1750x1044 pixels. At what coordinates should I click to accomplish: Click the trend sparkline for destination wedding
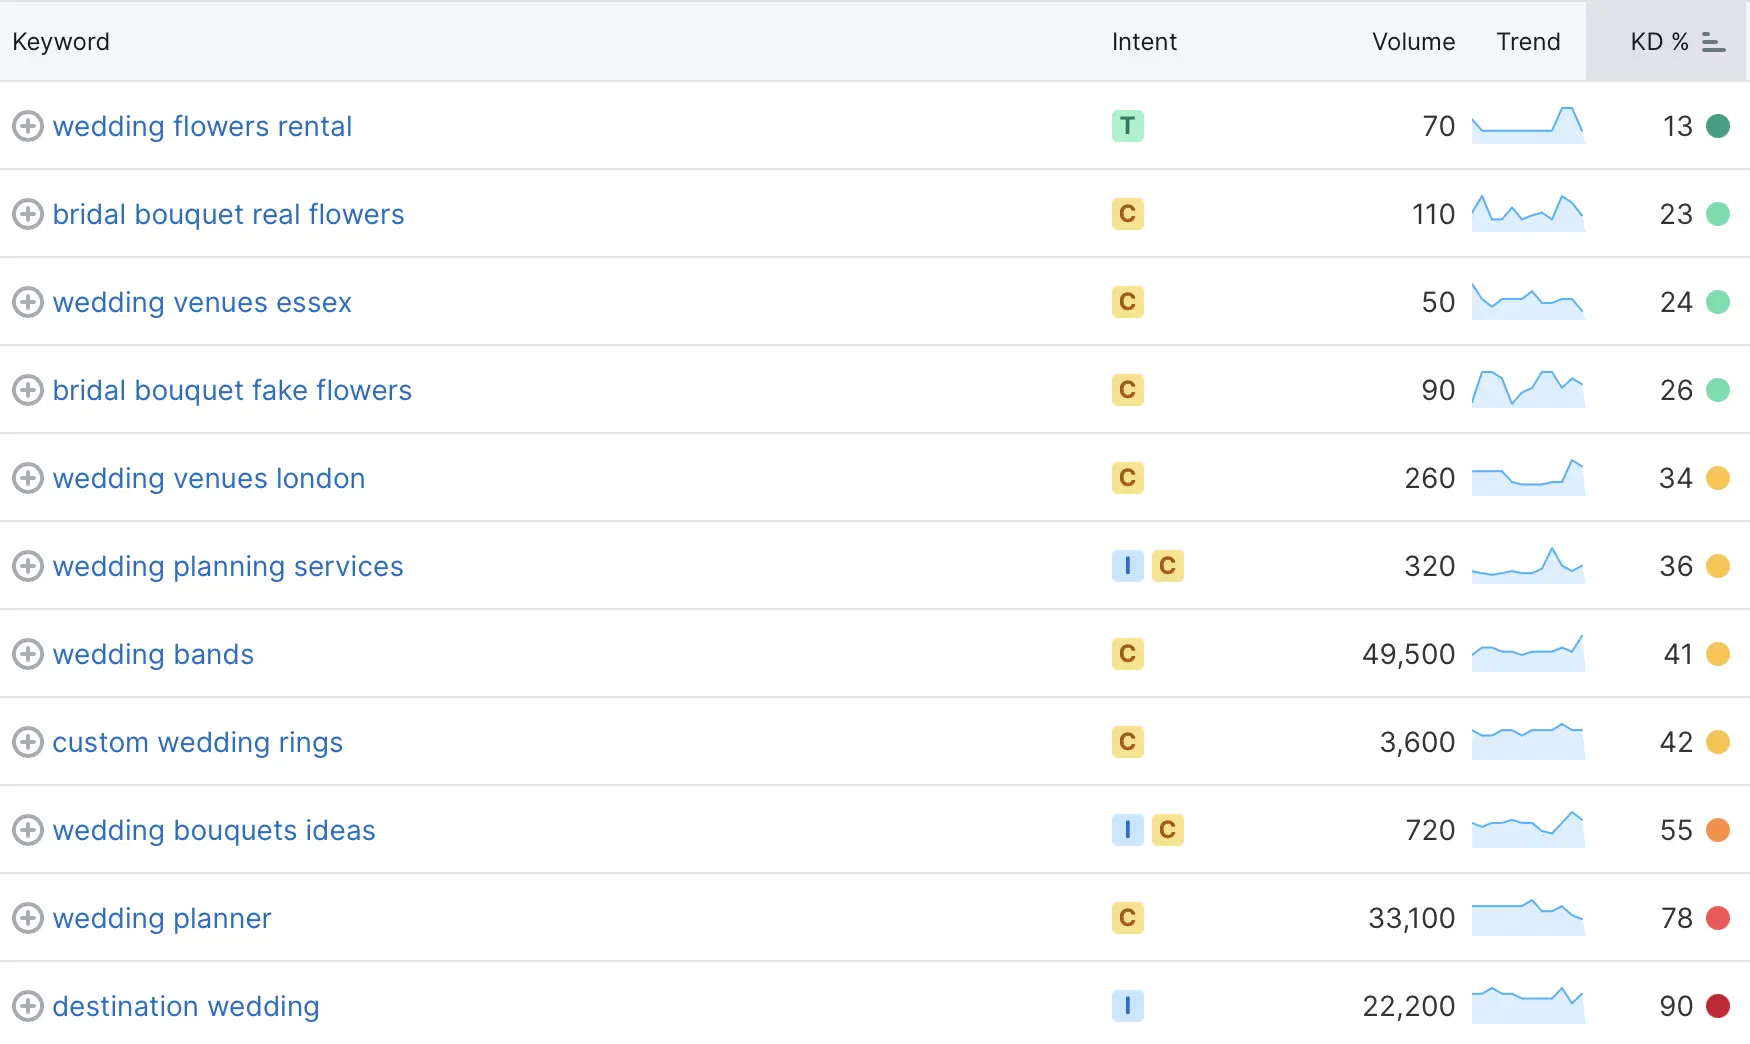click(1528, 1005)
